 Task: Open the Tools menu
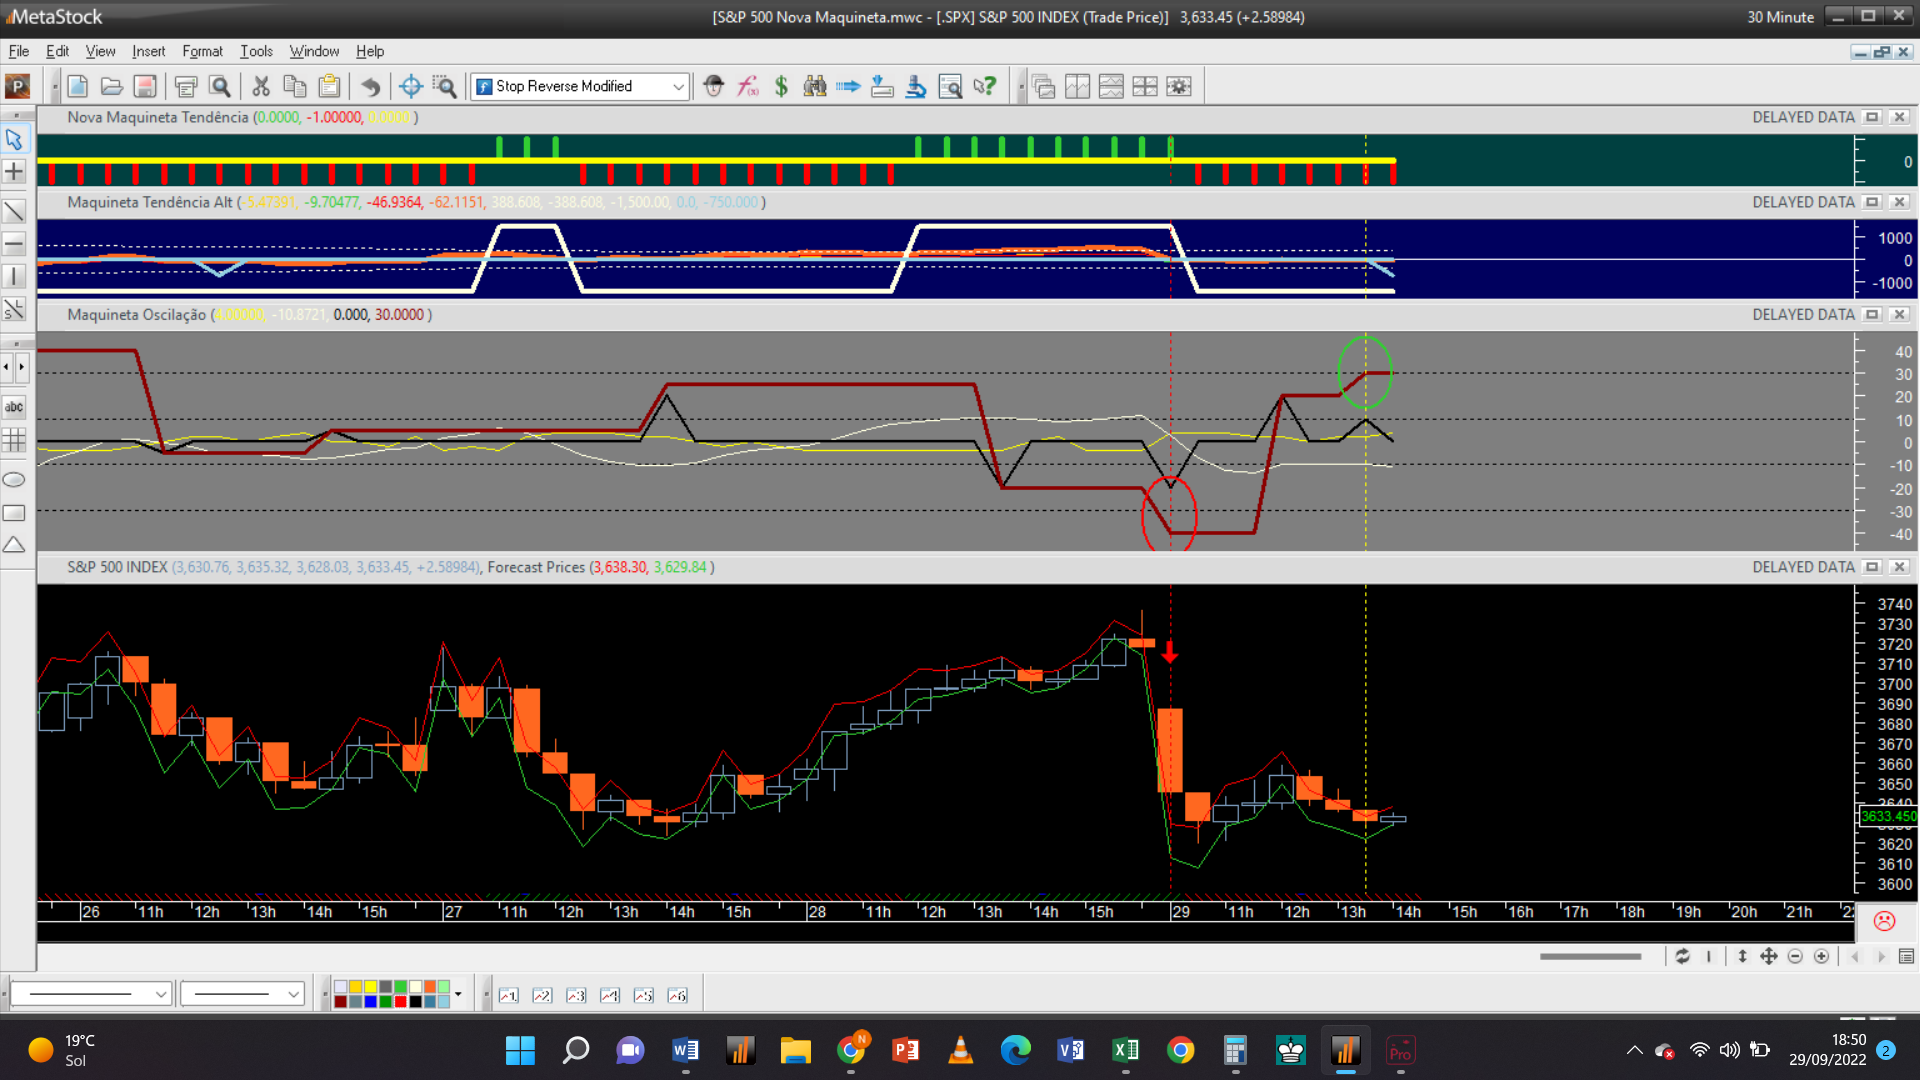click(x=256, y=51)
